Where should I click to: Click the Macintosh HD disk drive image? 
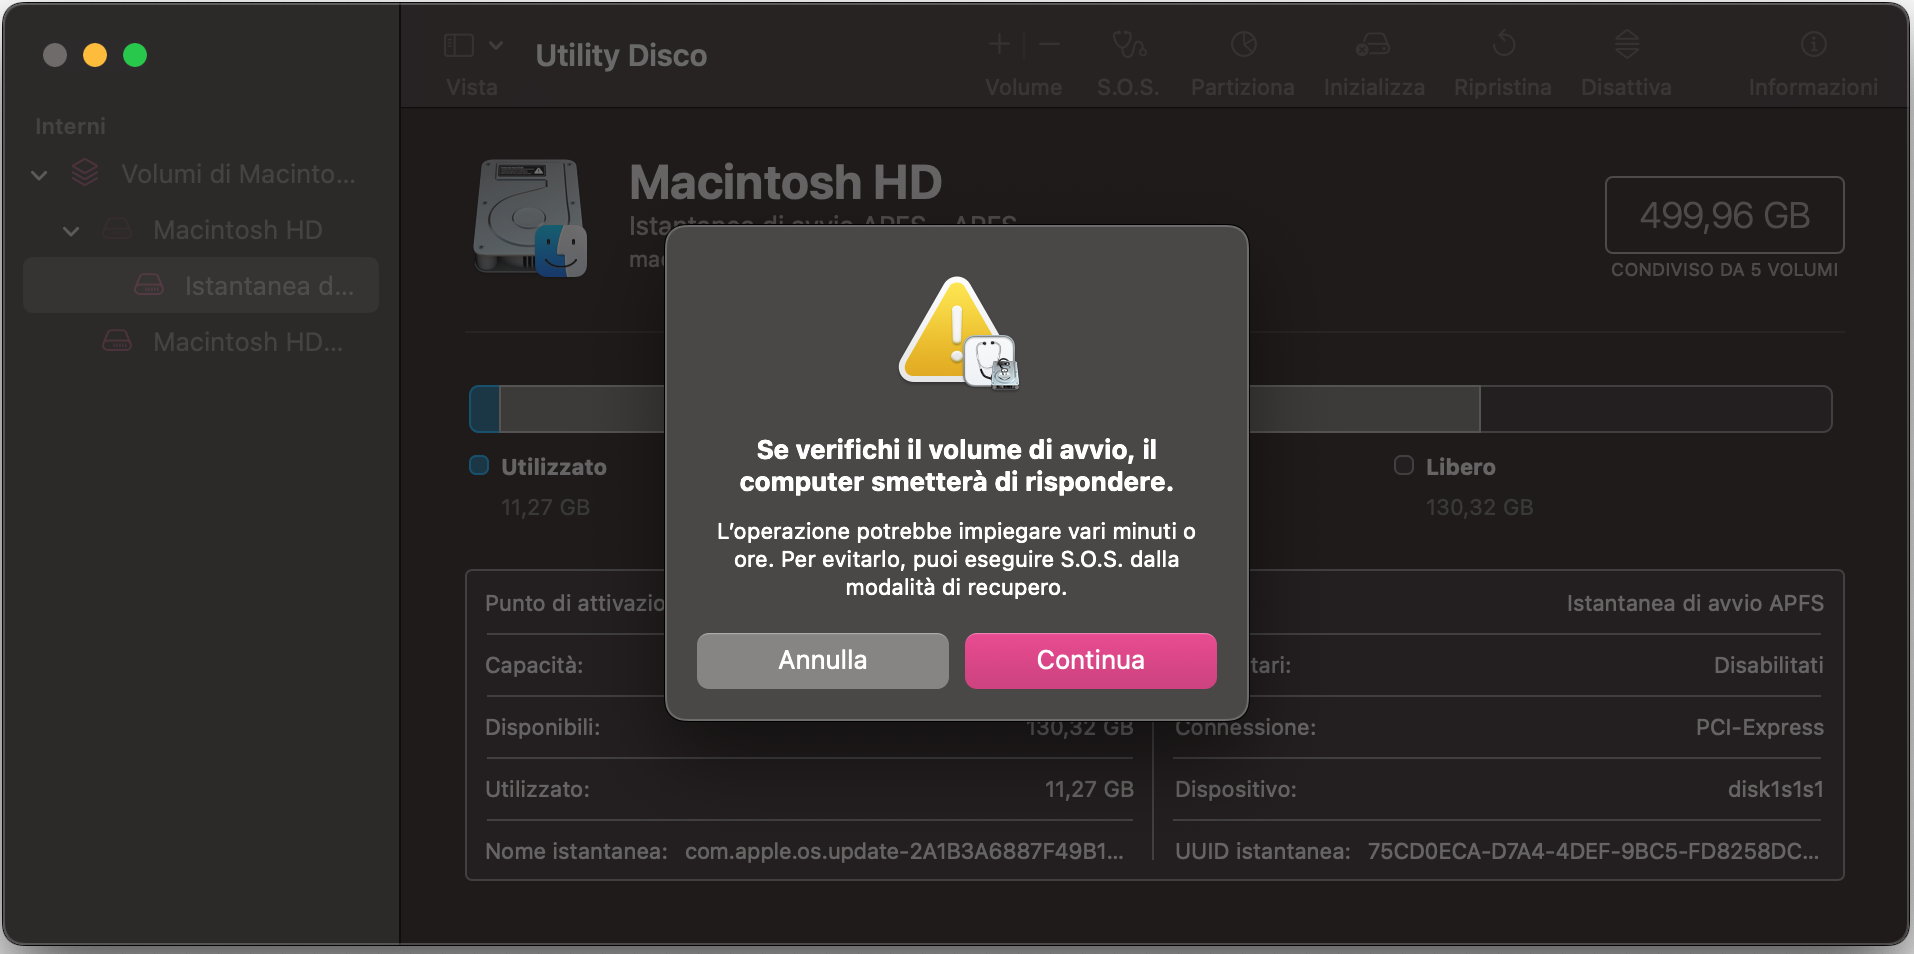click(x=530, y=217)
